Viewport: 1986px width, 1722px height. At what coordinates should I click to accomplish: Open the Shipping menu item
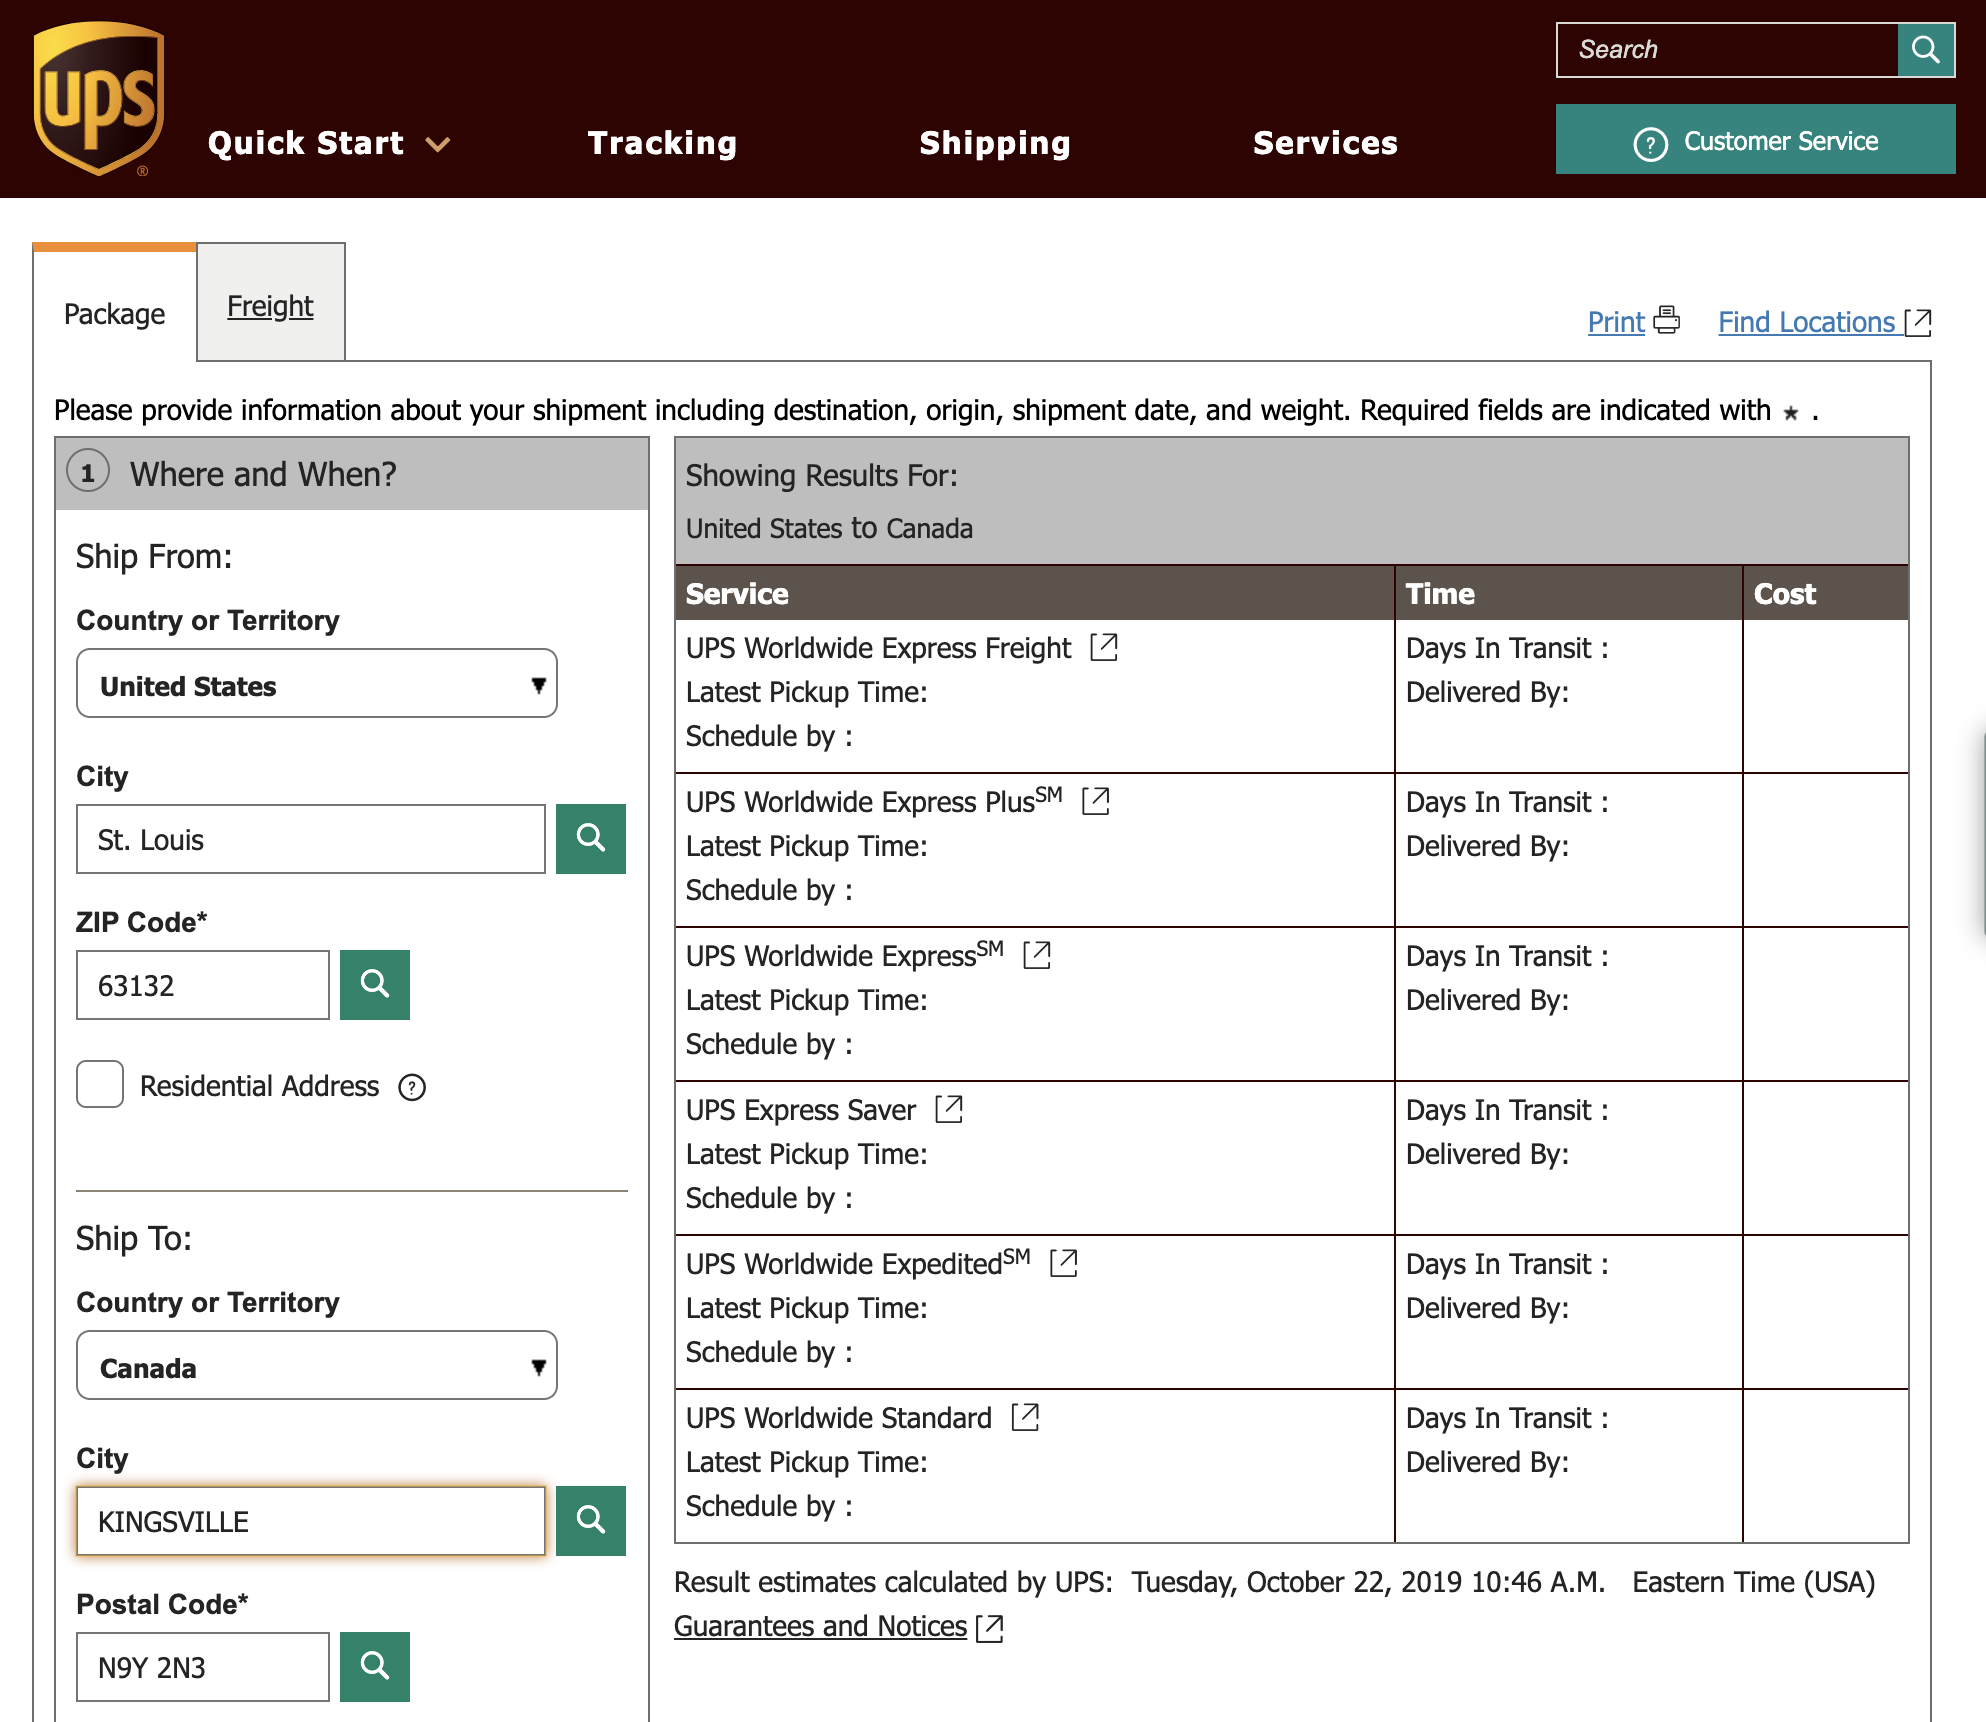point(994,143)
